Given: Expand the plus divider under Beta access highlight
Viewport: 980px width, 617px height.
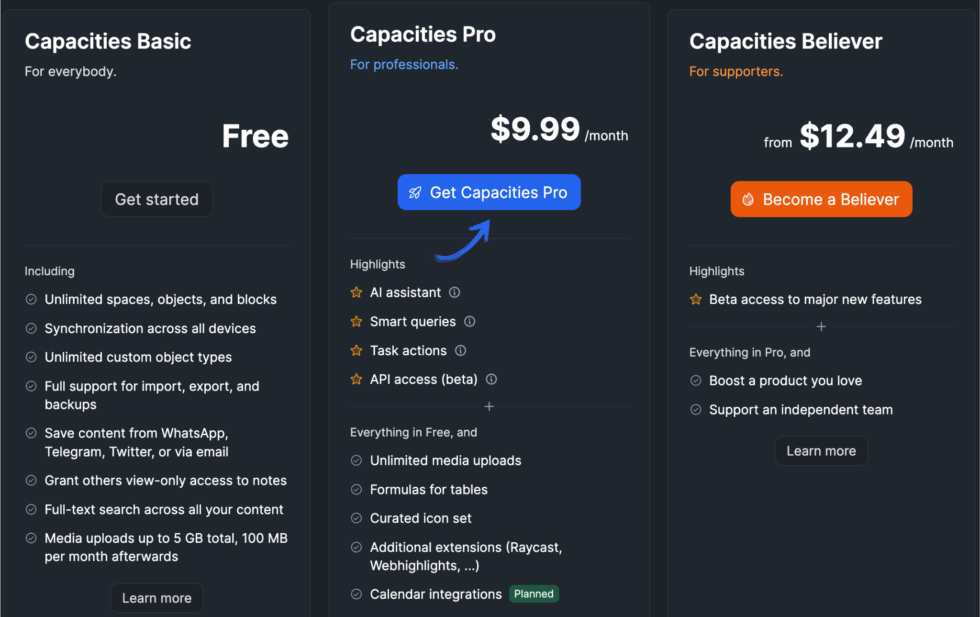Looking at the screenshot, I should click(x=821, y=327).
